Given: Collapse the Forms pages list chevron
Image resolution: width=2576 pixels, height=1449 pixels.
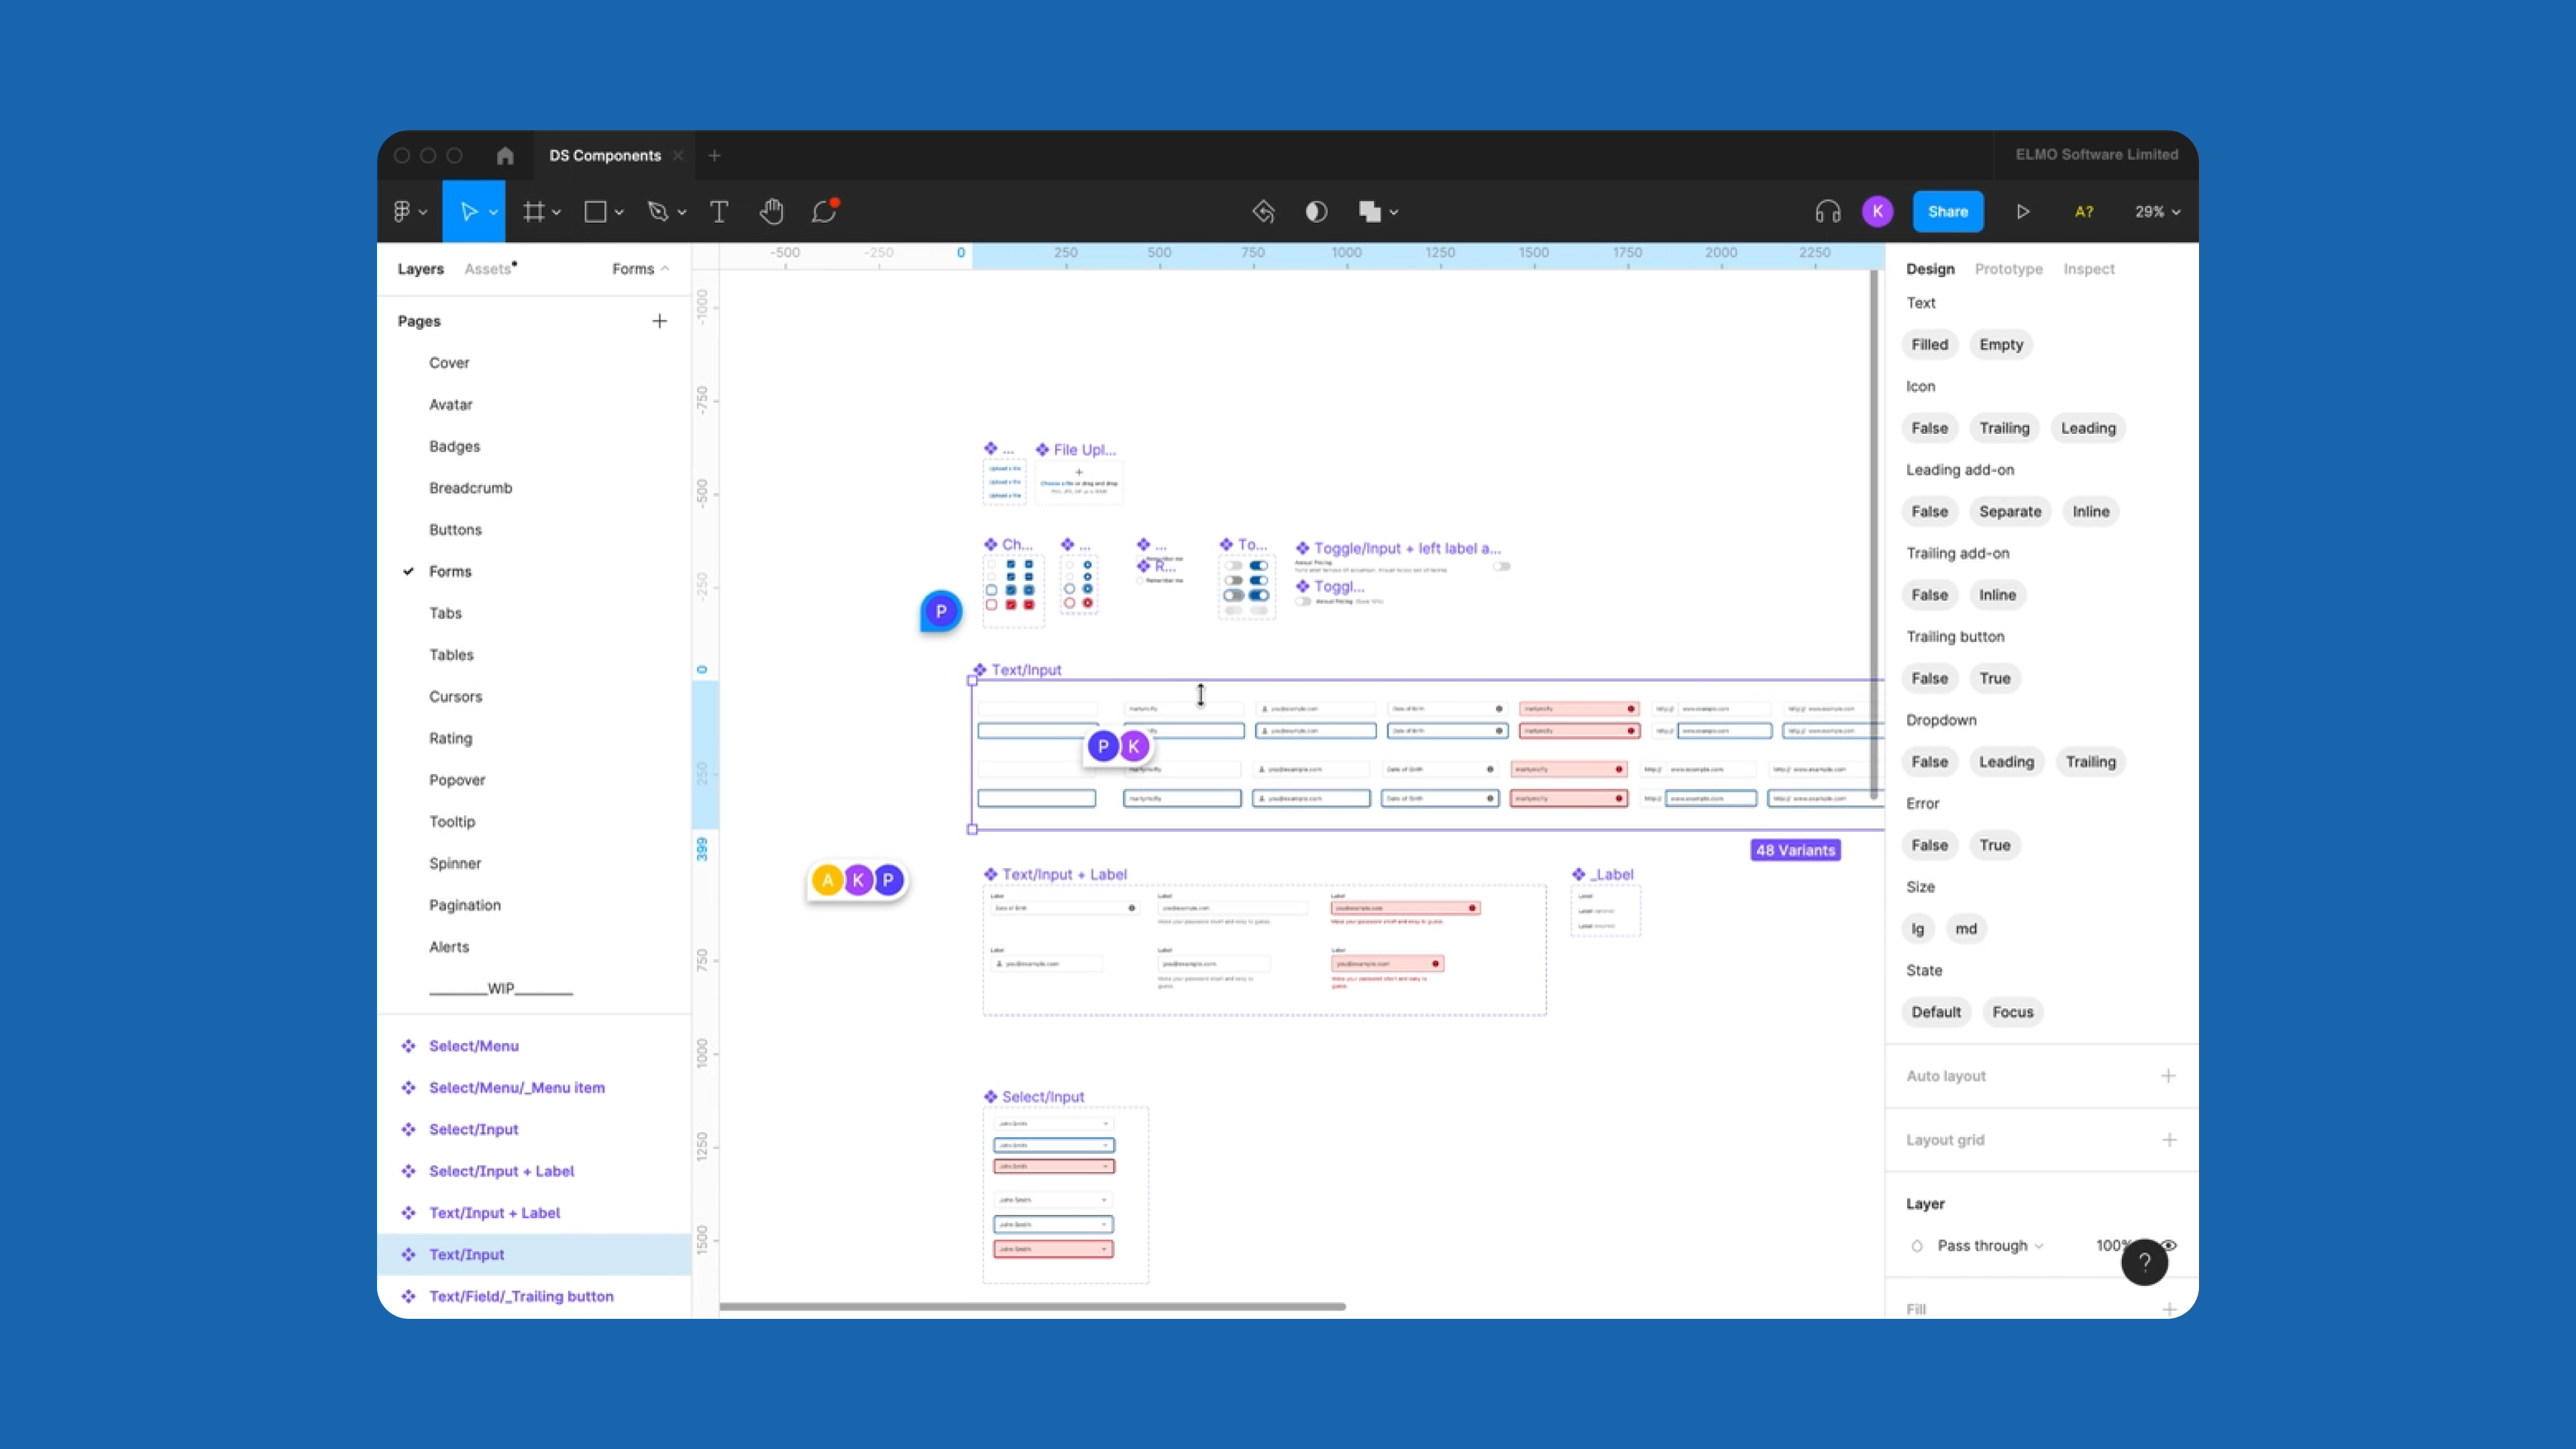Looking at the screenshot, I should click(665, 268).
